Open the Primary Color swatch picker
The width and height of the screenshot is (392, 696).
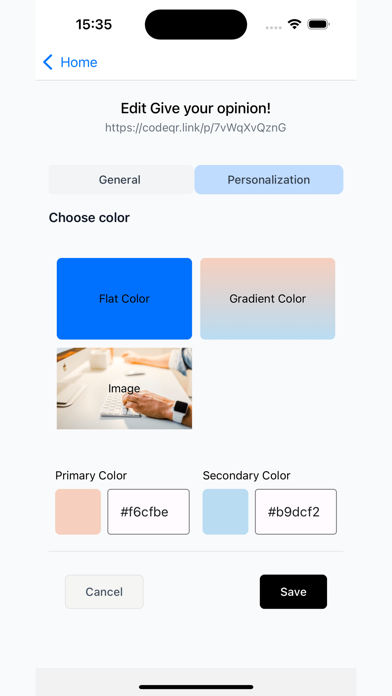78,512
